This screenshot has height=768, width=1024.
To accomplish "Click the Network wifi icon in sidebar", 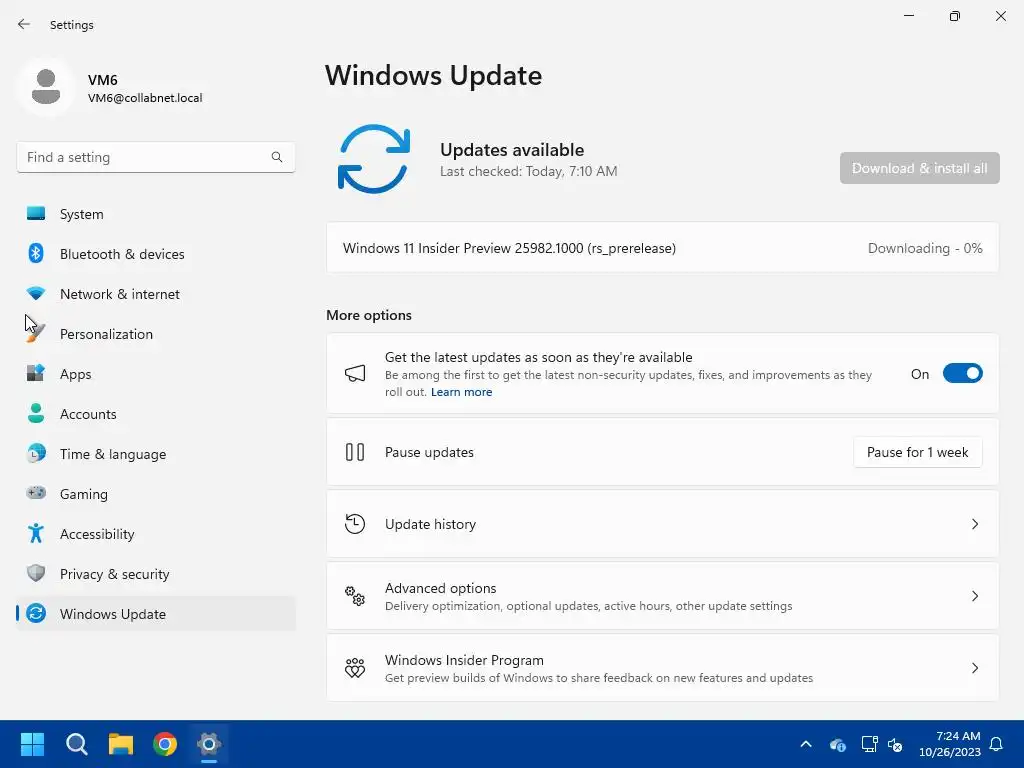I will [36, 294].
